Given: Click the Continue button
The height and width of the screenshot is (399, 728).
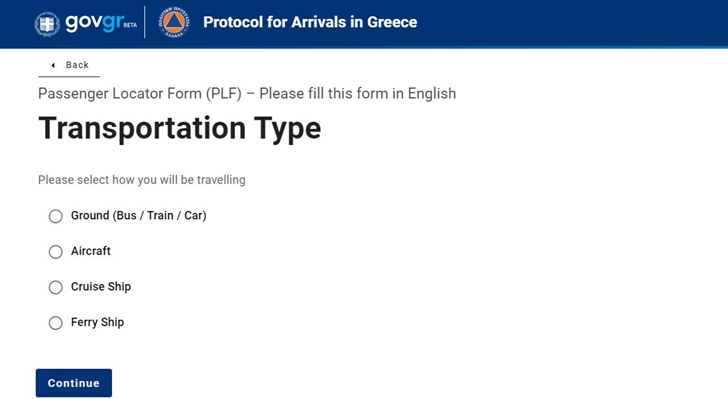Looking at the screenshot, I should [74, 383].
